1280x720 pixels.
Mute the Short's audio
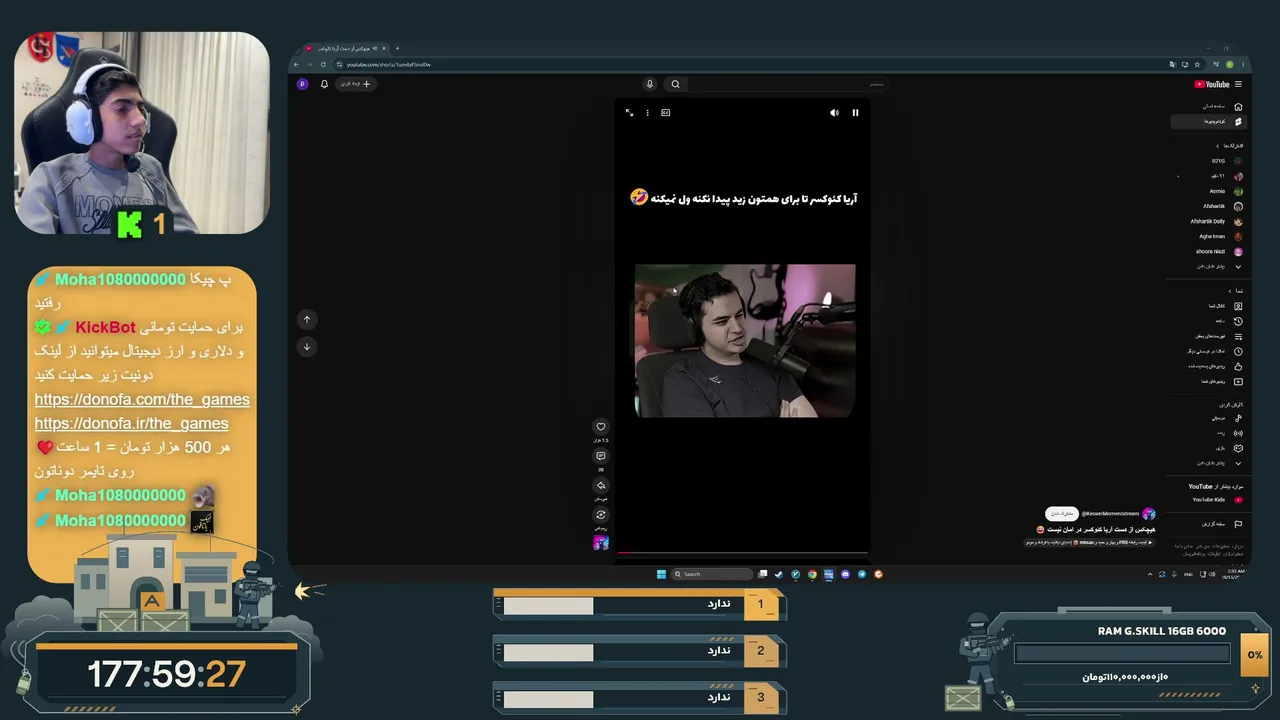coord(834,113)
